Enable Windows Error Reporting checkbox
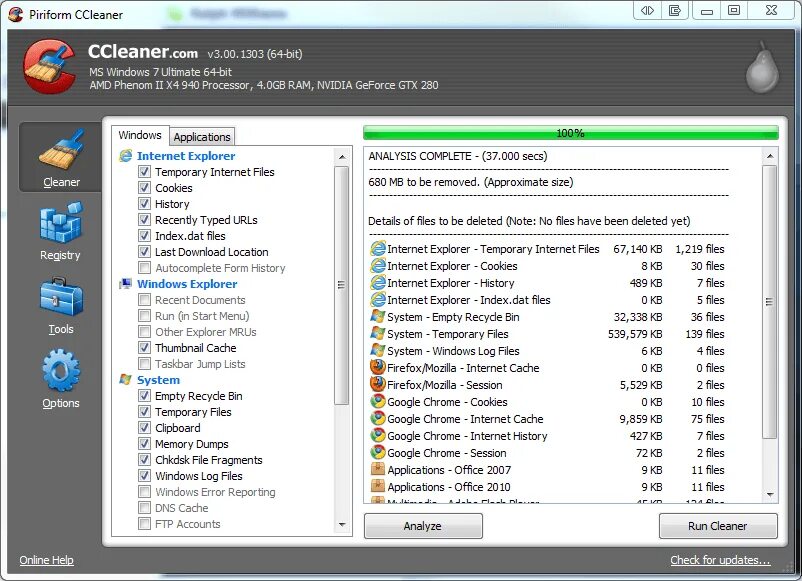Screen dimensions: 802x581 [144, 491]
